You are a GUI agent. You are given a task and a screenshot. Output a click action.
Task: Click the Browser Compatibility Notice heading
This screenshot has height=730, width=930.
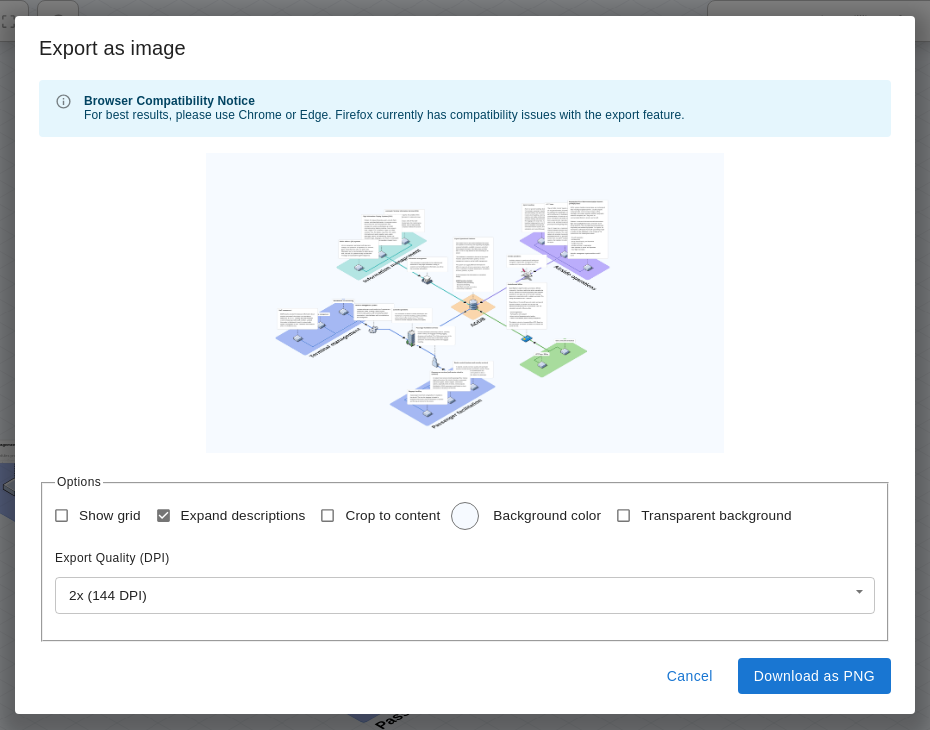click(x=169, y=101)
